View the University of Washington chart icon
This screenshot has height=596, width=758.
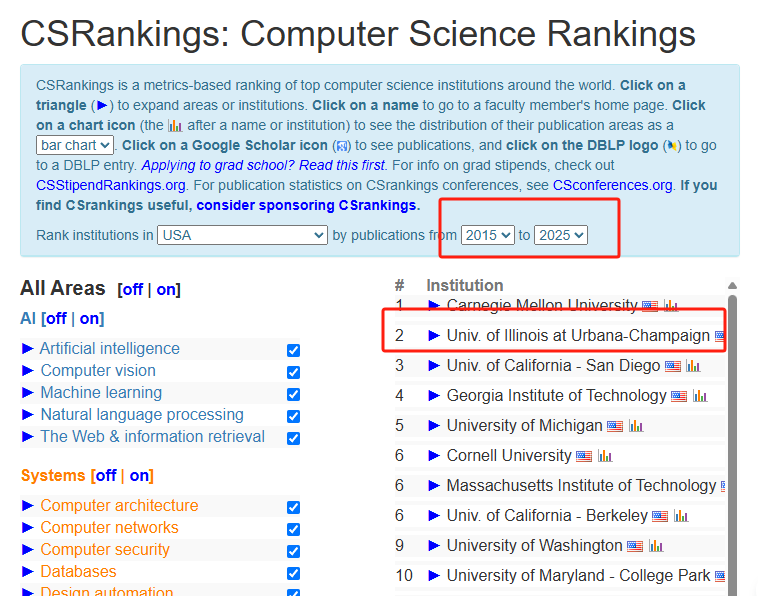656,546
